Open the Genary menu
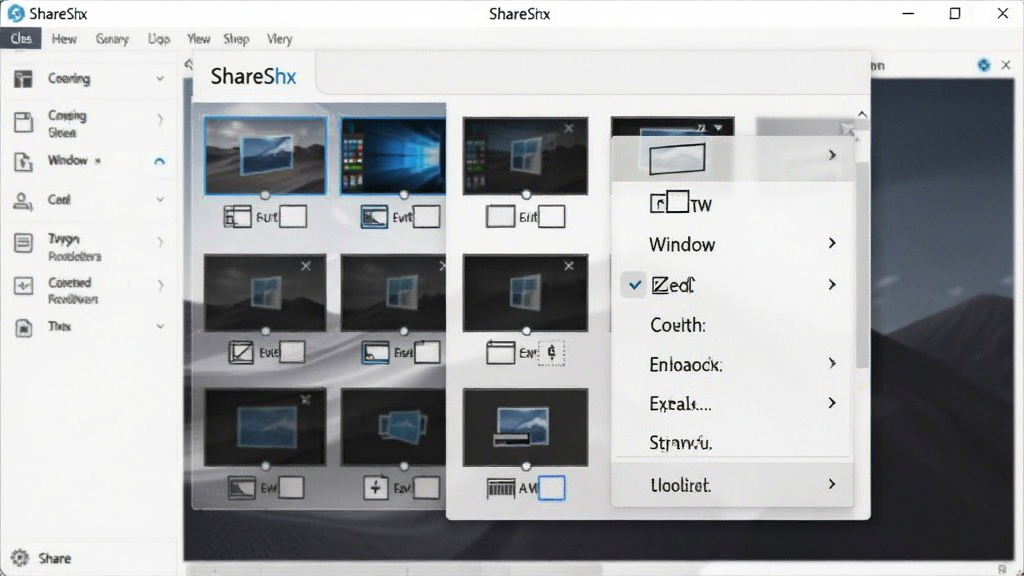The width and height of the screenshot is (1024, 576). click(x=112, y=39)
